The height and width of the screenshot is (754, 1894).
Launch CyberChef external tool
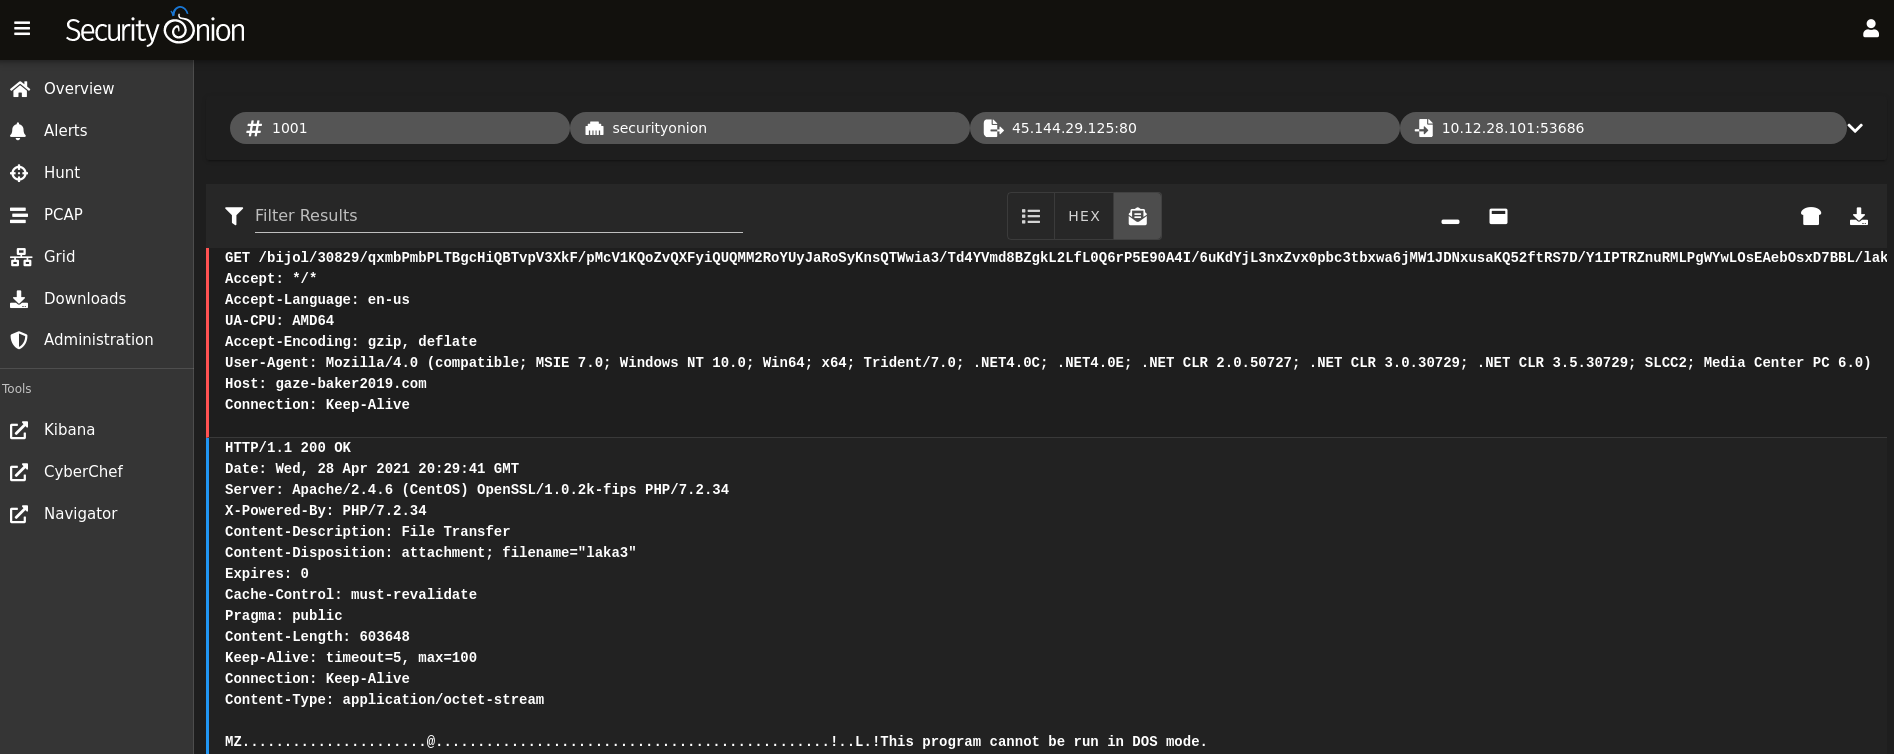coord(96,472)
